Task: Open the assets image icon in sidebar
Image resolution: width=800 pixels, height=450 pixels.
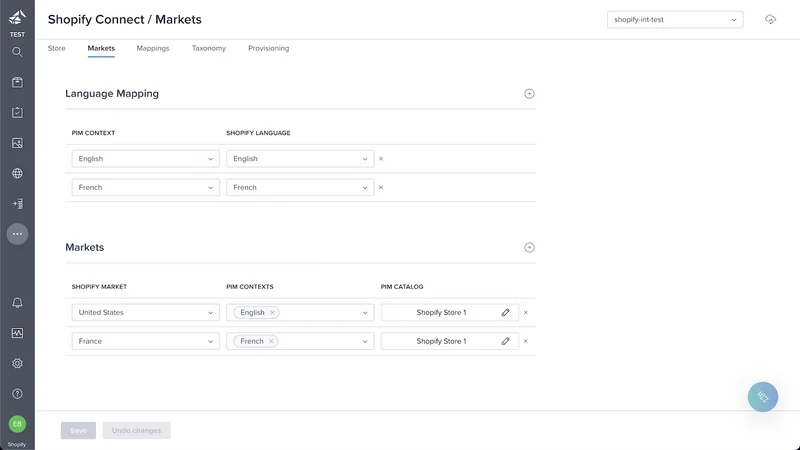Action: pos(17,143)
